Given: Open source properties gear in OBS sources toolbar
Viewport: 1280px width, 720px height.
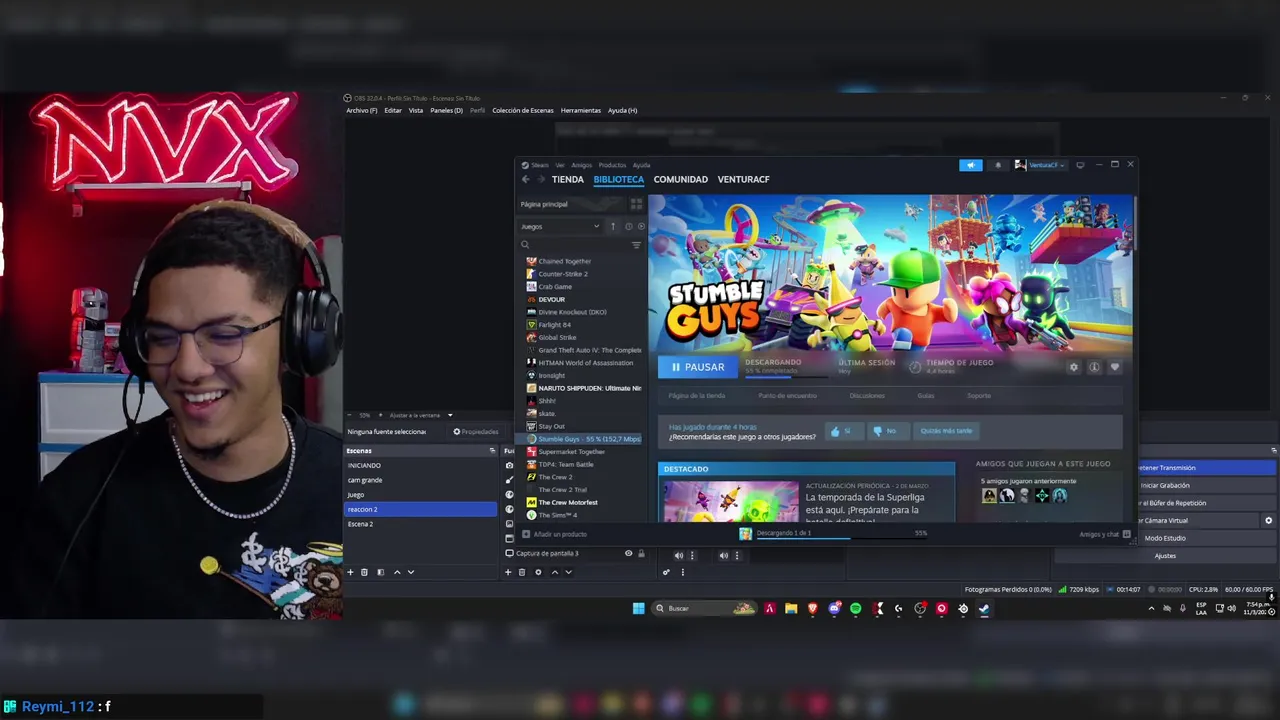Looking at the screenshot, I should pos(538,572).
